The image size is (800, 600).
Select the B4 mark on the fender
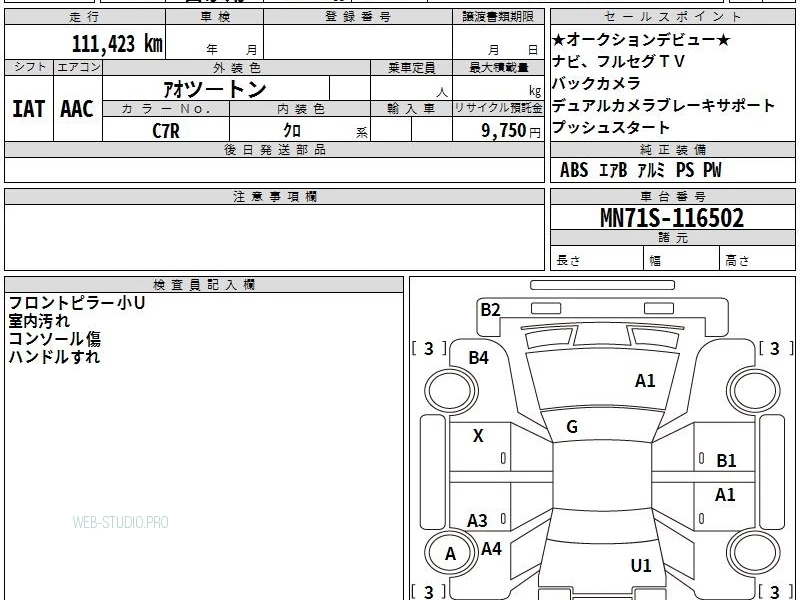[479, 358]
